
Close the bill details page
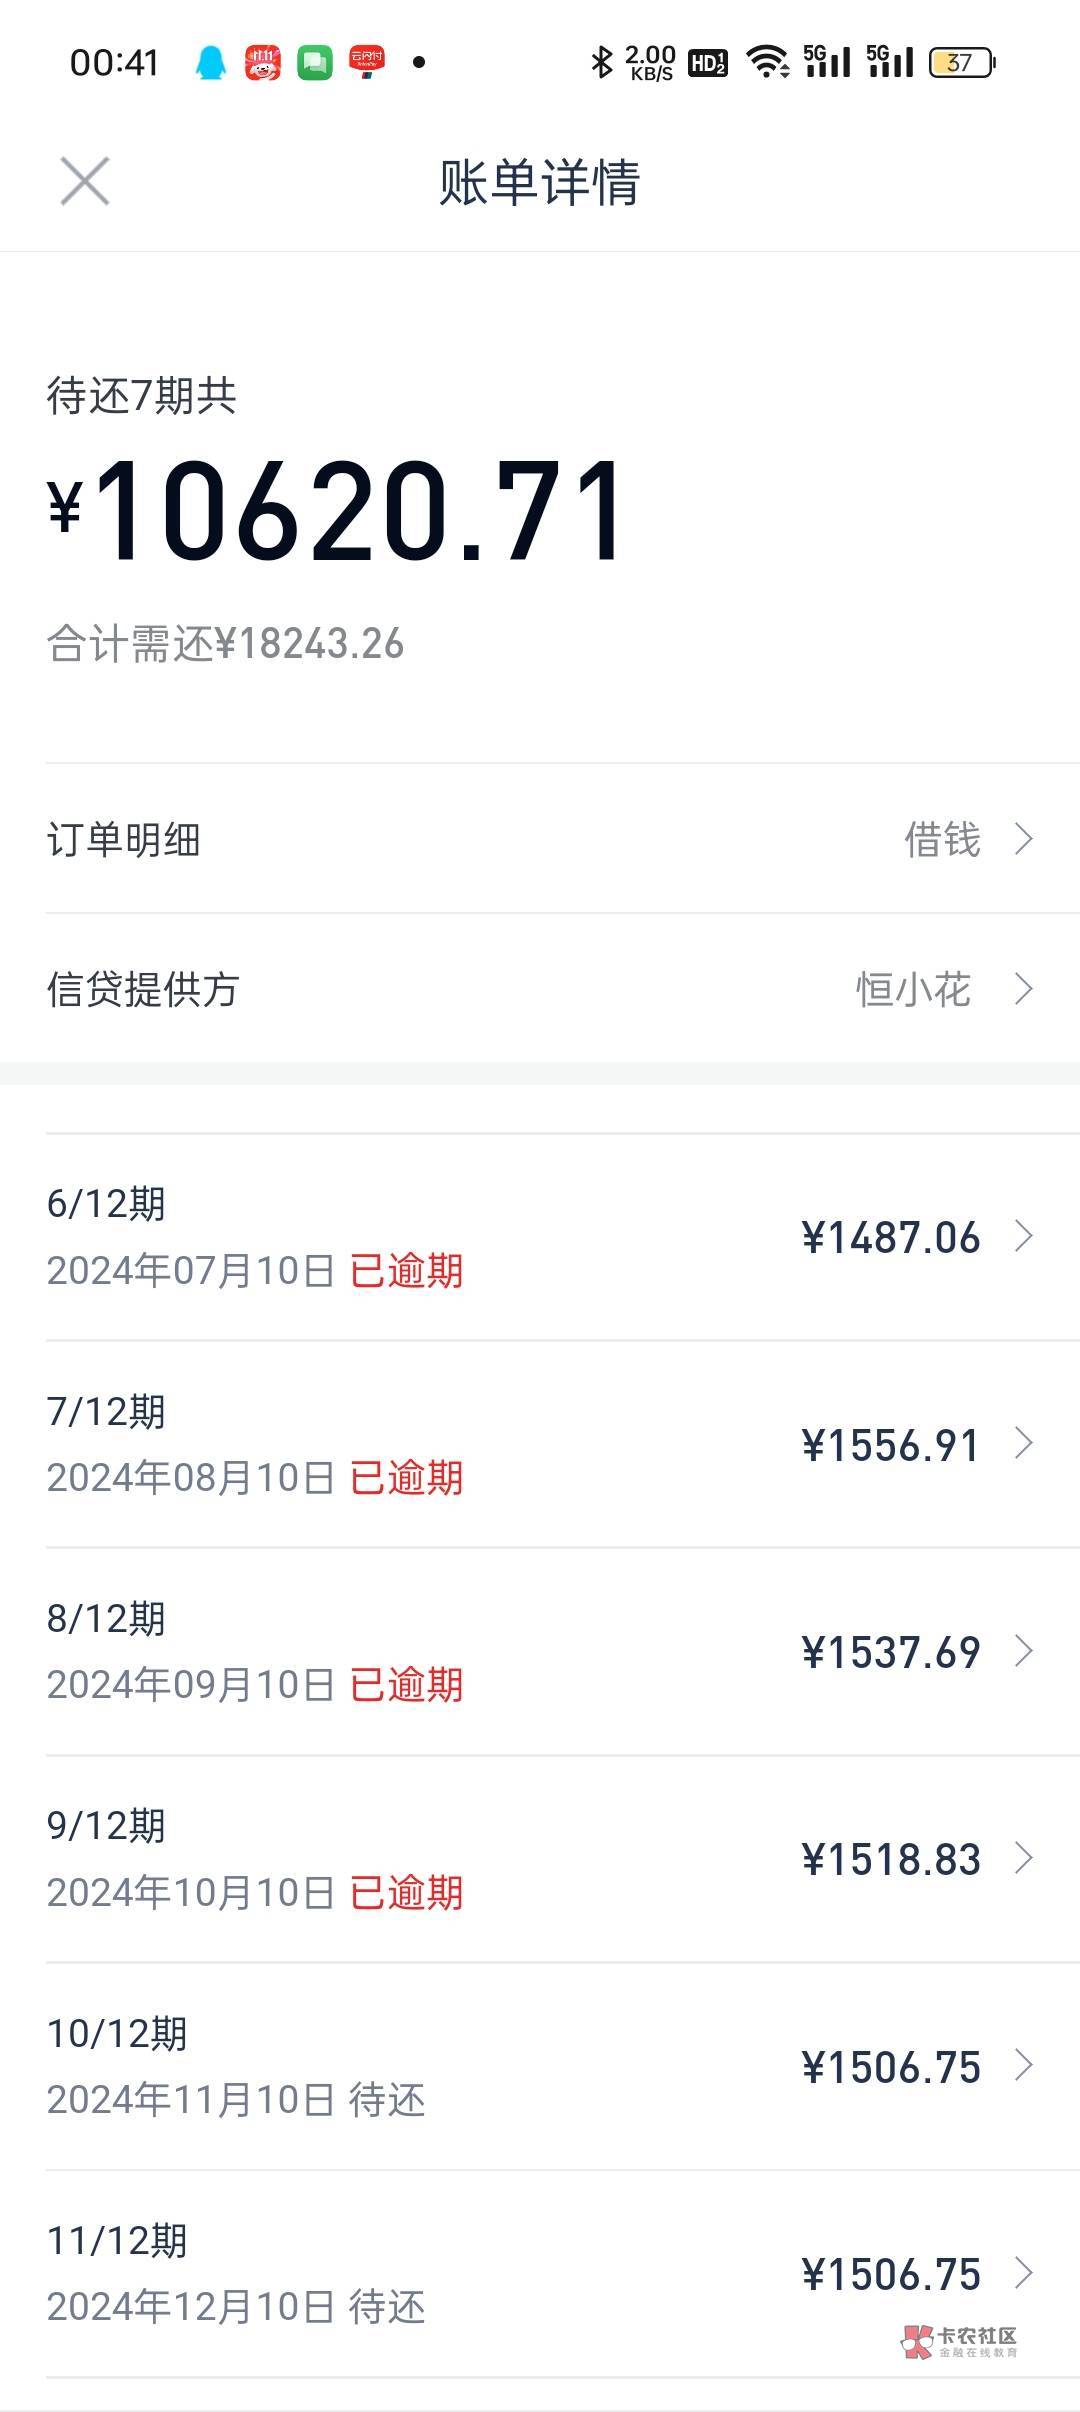[85, 182]
